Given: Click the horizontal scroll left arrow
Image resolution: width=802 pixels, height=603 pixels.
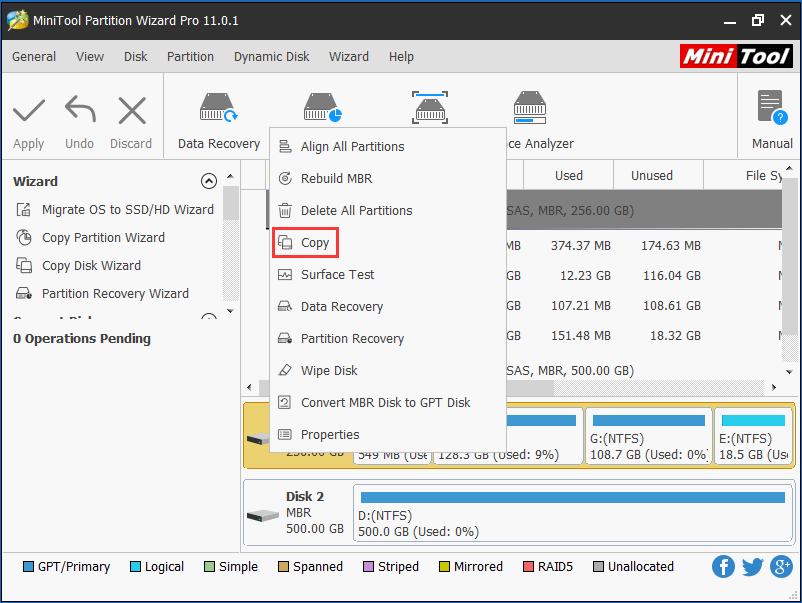Looking at the screenshot, I should pyautogui.click(x=249, y=387).
